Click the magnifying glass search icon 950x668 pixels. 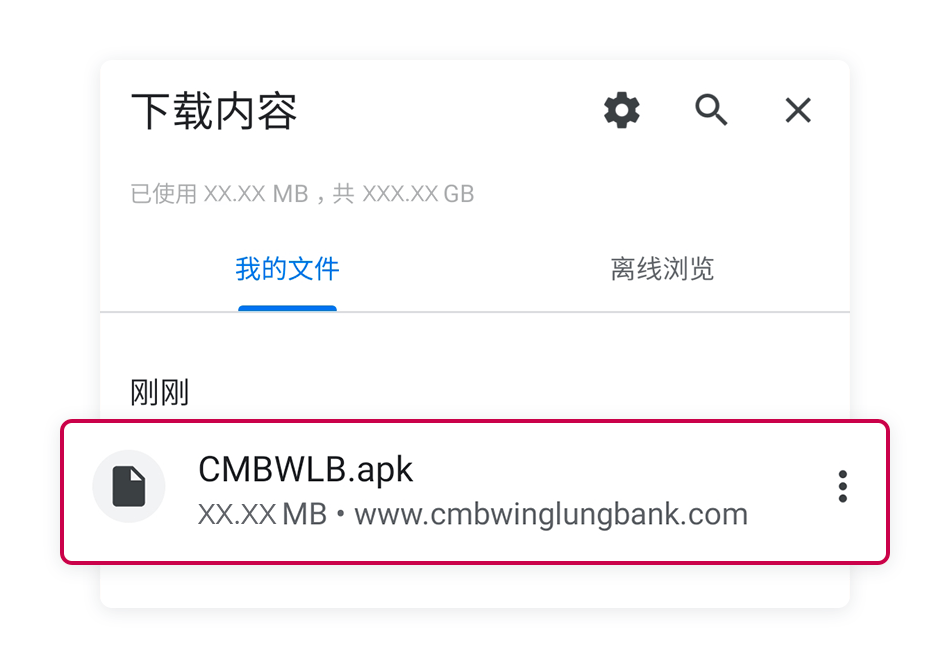[x=711, y=110]
